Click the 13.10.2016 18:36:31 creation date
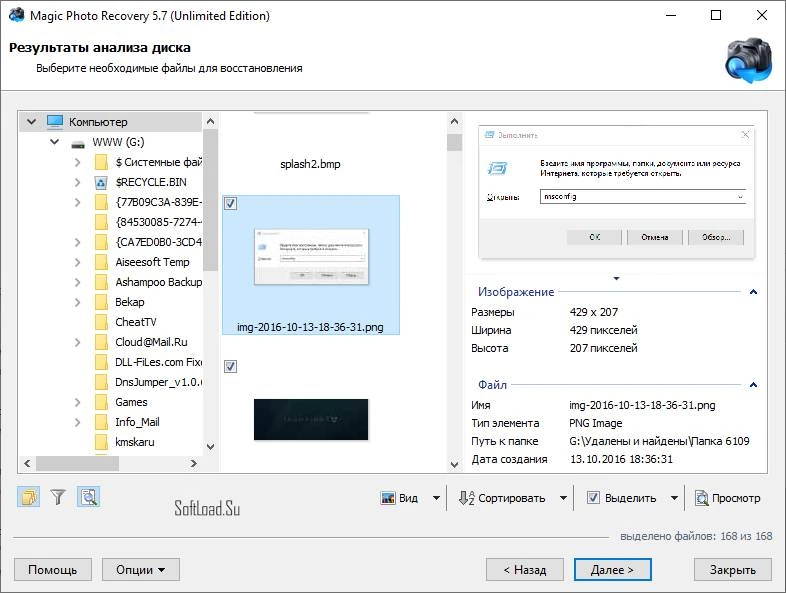Image resolution: width=786 pixels, height=593 pixels. (x=621, y=459)
